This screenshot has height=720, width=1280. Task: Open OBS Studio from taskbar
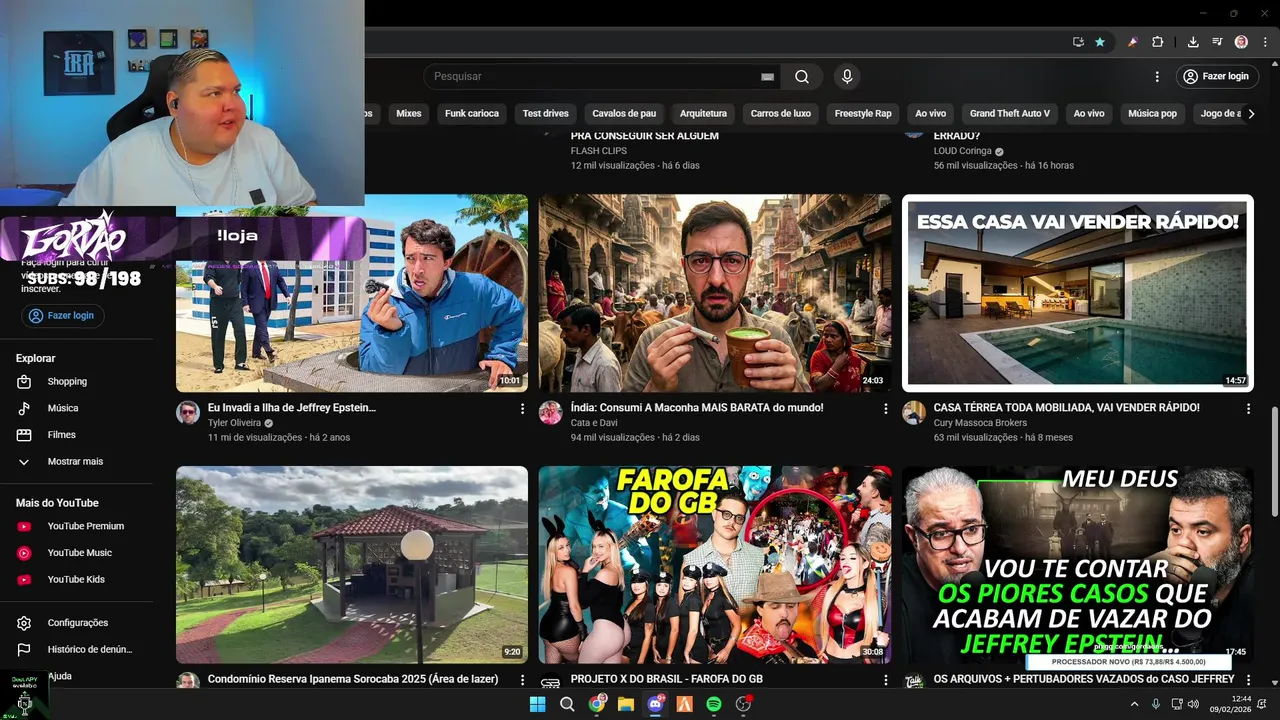click(743, 704)
